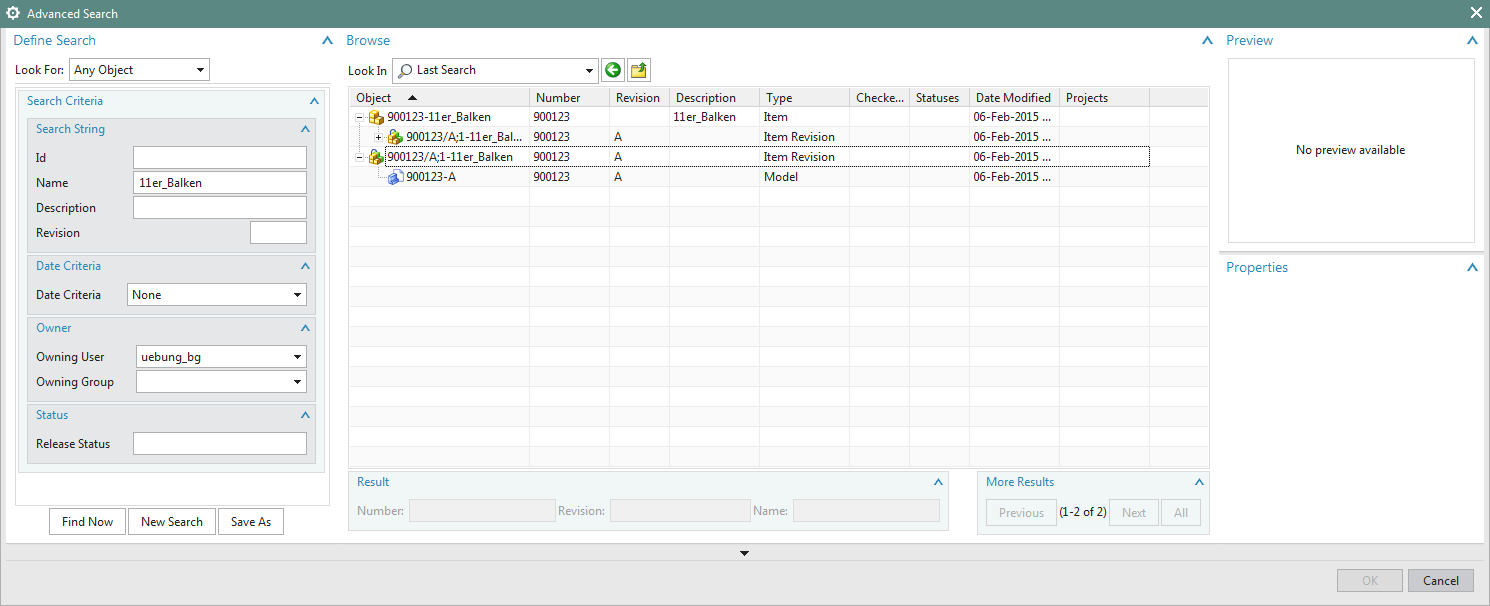Click the Revision input field
1490x606 pixels.
point(278,233)
